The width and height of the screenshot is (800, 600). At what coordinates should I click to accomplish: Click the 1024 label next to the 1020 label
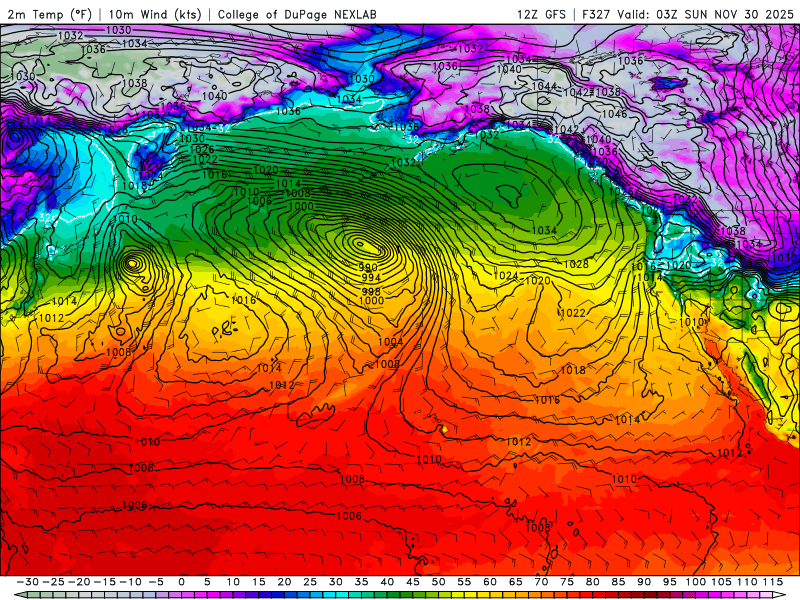coord(506,276)
